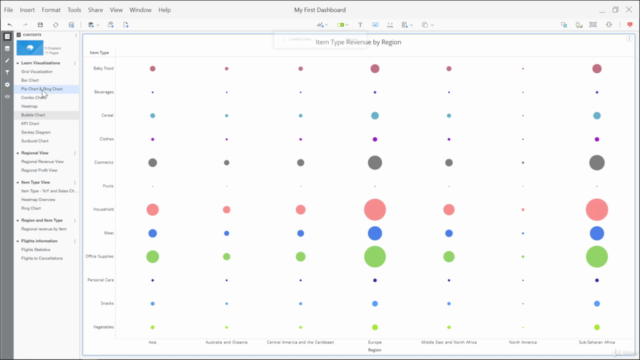The height and width of the screenshot is (360, 640).
Task: Open Flights Information chapter options menu
Action: [x=75, y=241]
